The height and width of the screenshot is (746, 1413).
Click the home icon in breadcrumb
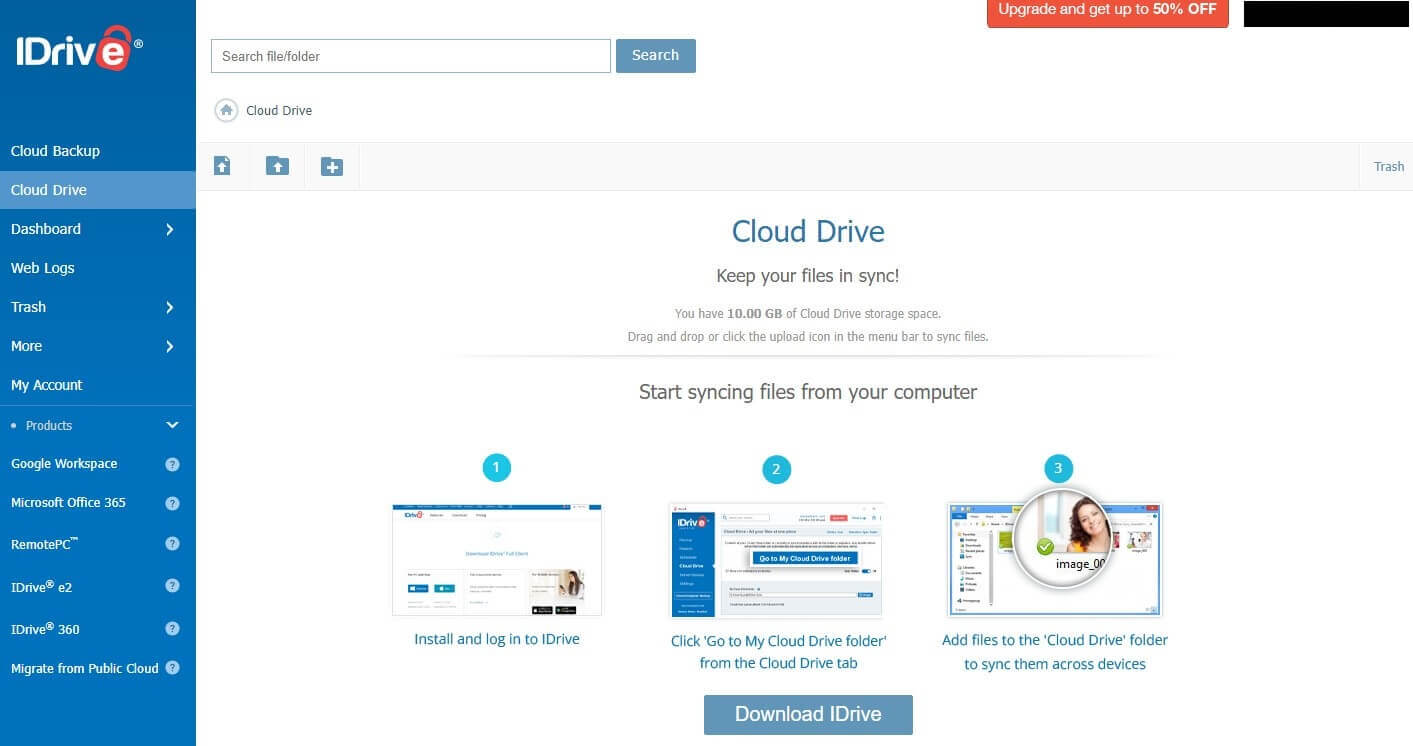pyautogui.click(x=227, y=110)
